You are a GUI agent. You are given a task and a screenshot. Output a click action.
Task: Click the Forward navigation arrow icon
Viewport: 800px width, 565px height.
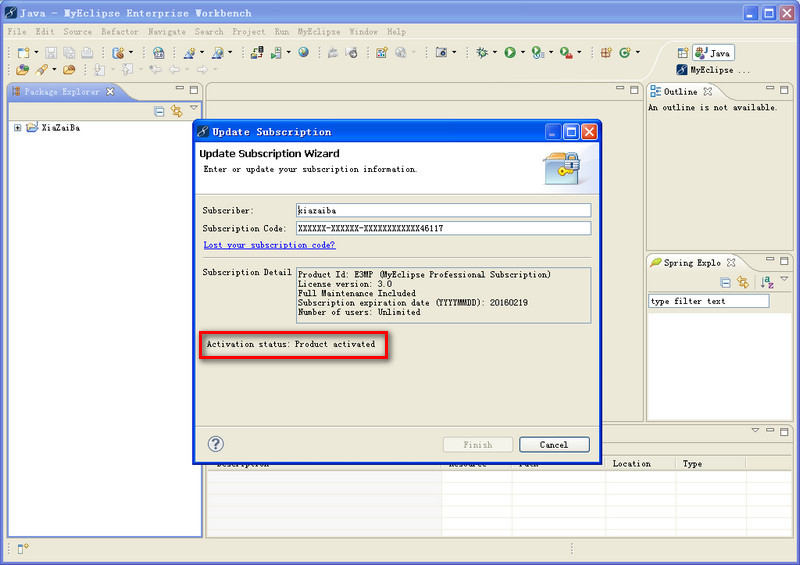[x=203, y=69]
